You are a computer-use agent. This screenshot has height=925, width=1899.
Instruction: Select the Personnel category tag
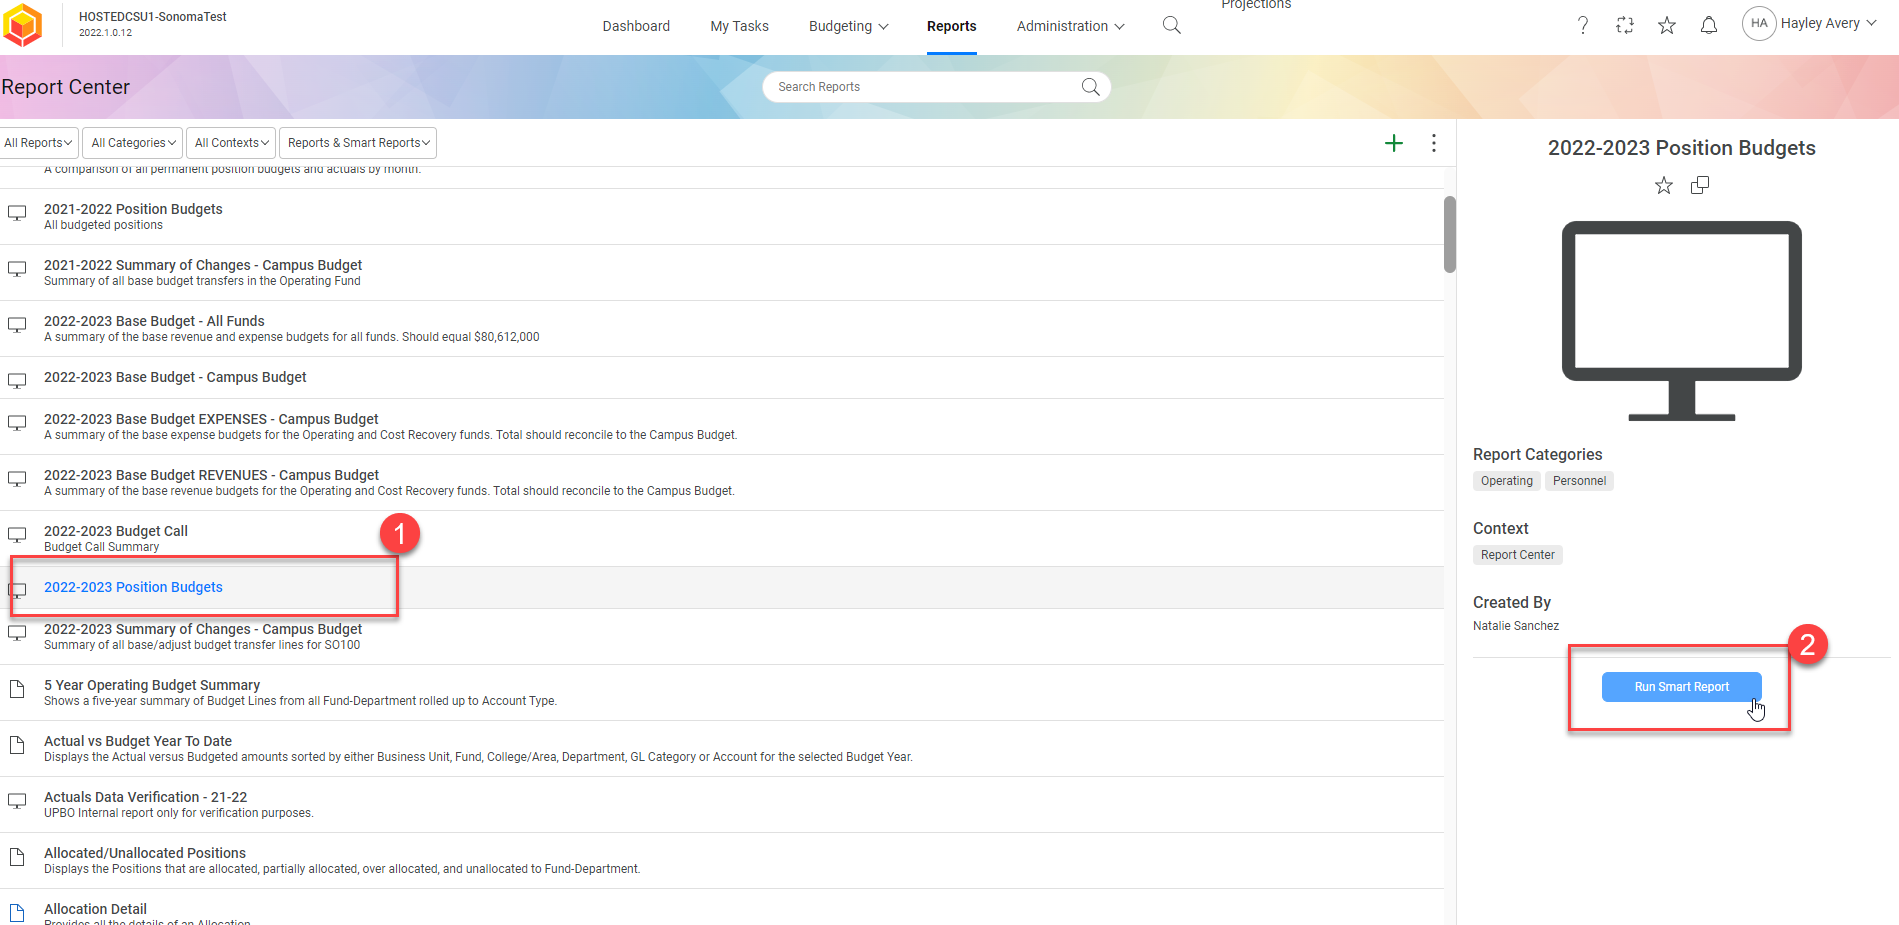1579,480
